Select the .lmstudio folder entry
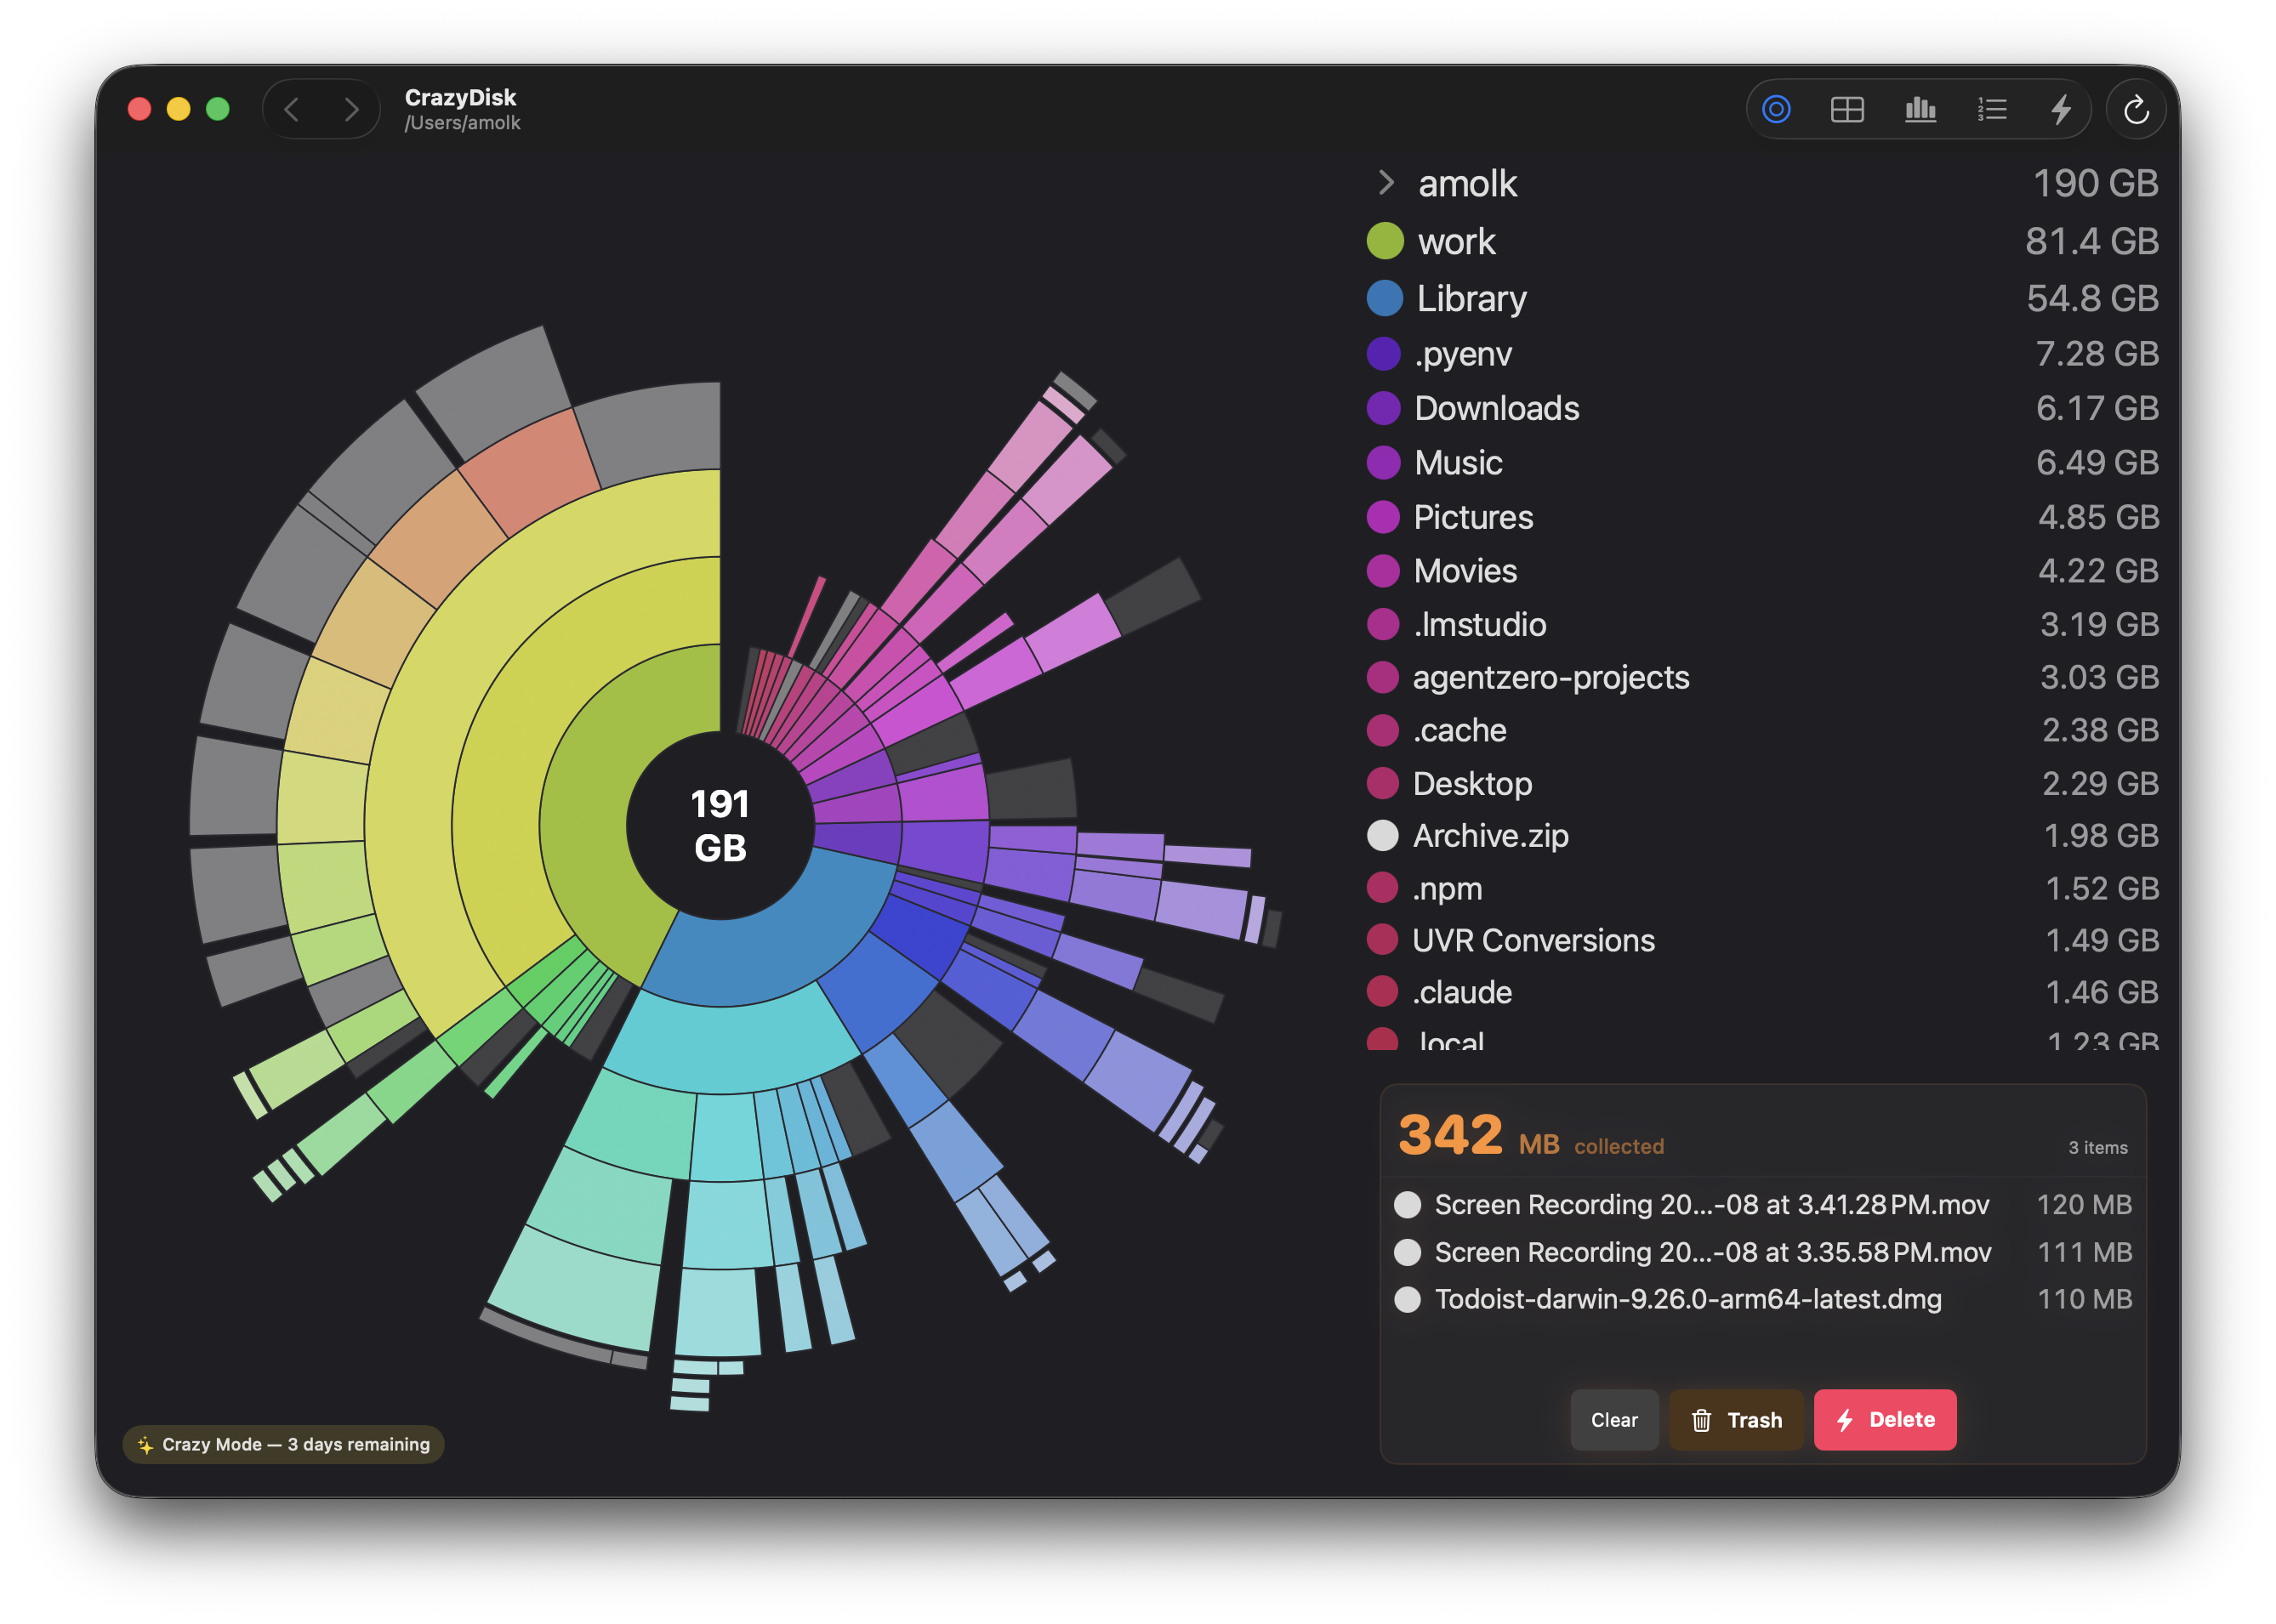This screenshot has height=1624, width=2276. [1479, 624]
